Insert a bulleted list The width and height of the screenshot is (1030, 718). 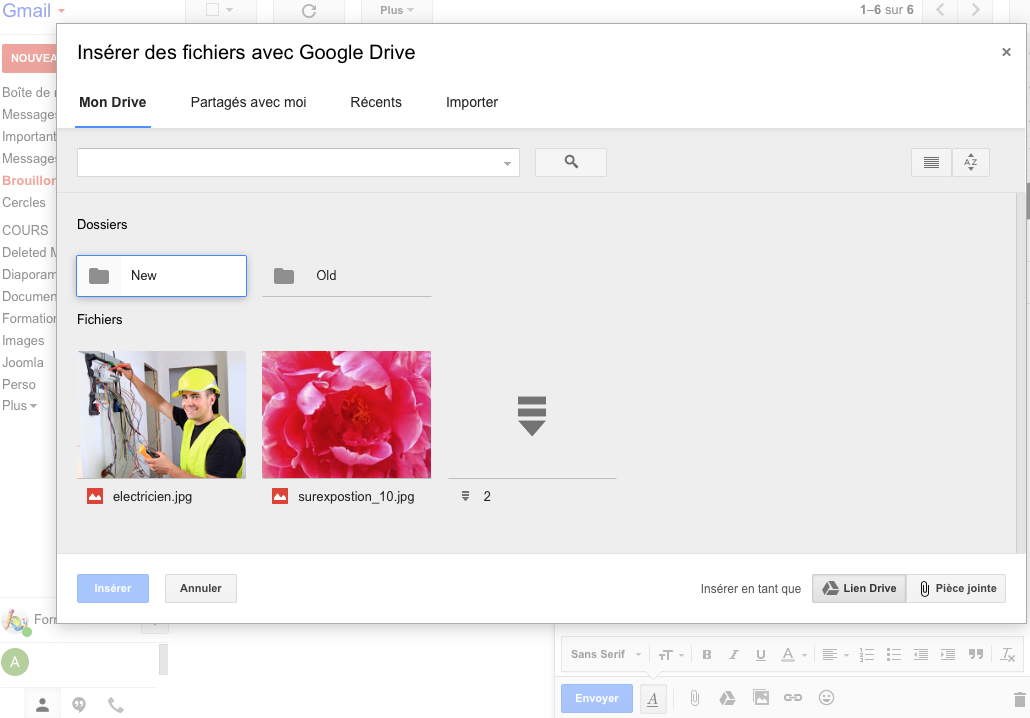pos(894,654)
